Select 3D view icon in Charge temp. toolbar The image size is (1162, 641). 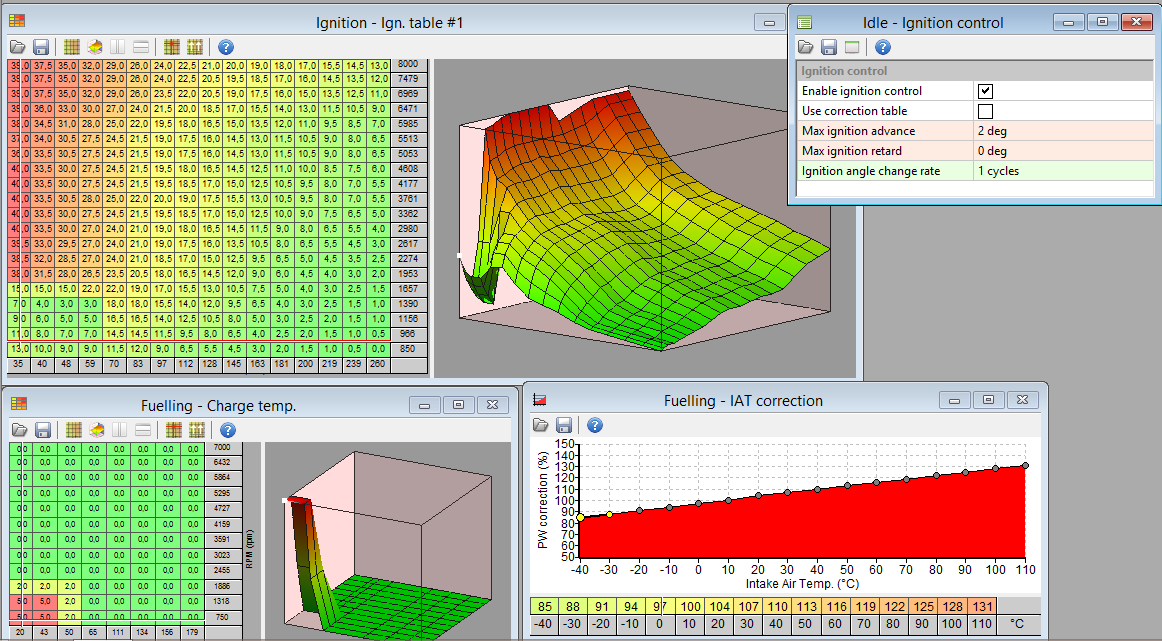coord(95,430)
